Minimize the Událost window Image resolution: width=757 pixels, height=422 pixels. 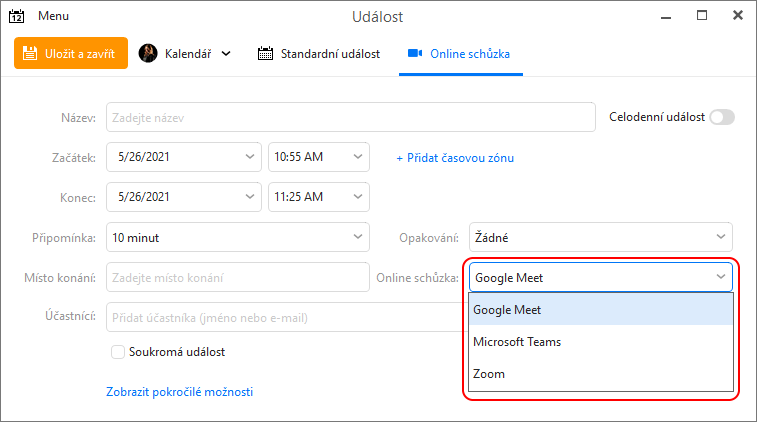click(x=666, y=17)
